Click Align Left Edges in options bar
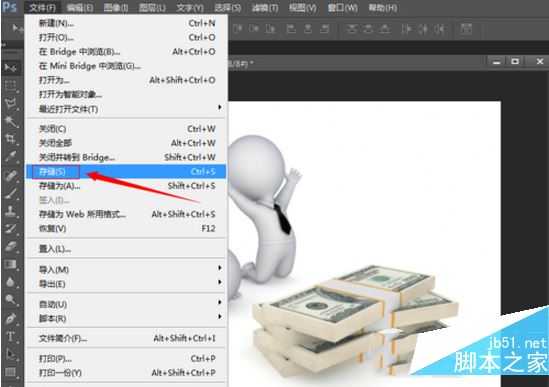The image size is (549, 387). tap(291, 29)
